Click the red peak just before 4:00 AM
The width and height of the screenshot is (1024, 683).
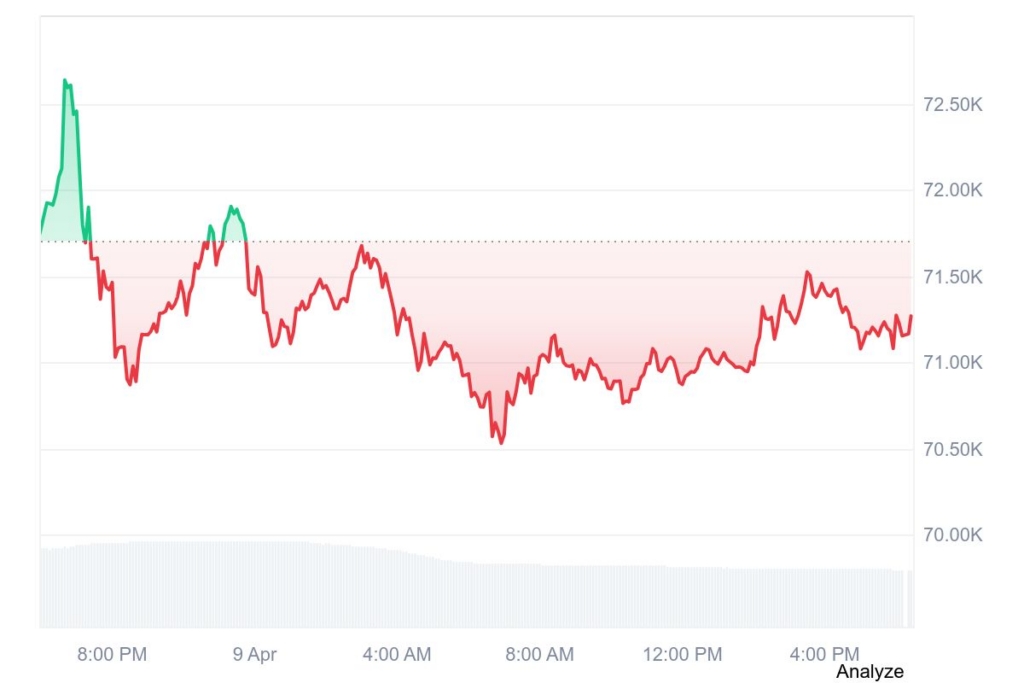pyautogui.click(x=361, y=246)
